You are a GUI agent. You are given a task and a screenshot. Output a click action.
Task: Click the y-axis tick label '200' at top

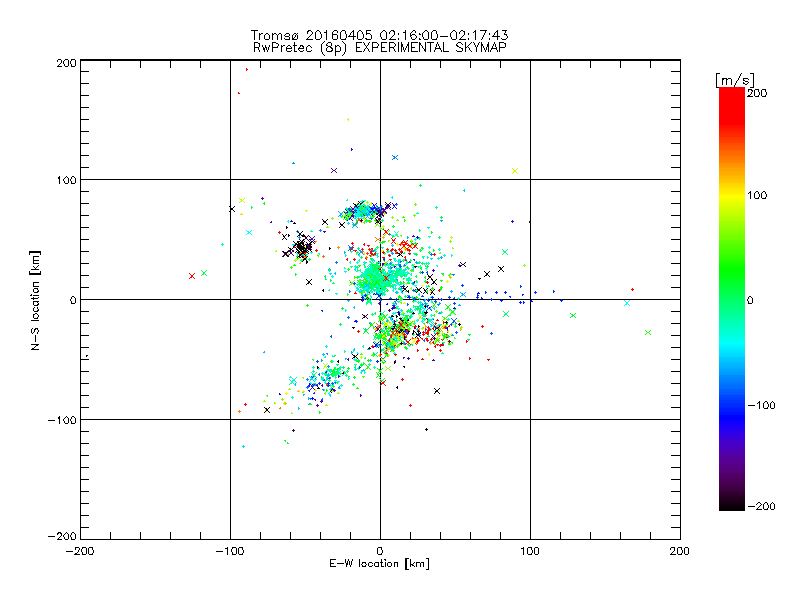coord(66,63)
